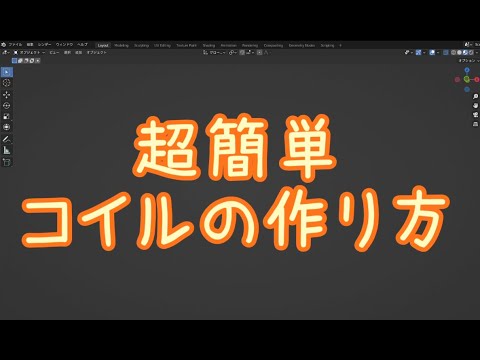Open the Window menu
The width and height of the screenshot is (480, 360).
[x=64, y=45]
